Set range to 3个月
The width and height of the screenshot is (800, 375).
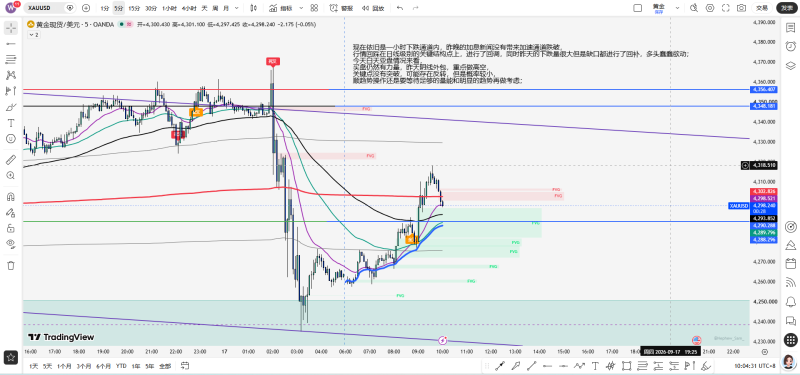click(84, 366)
